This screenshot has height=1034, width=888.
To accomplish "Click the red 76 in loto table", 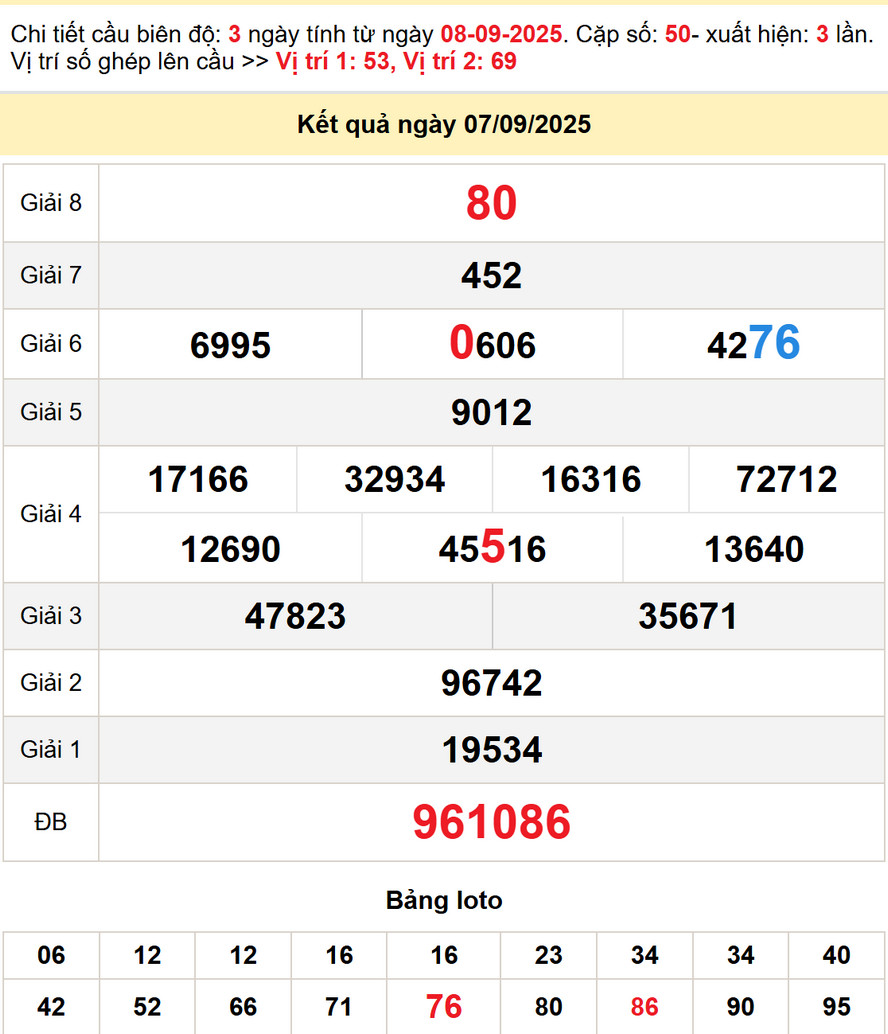I will [x=443, y=1006].
